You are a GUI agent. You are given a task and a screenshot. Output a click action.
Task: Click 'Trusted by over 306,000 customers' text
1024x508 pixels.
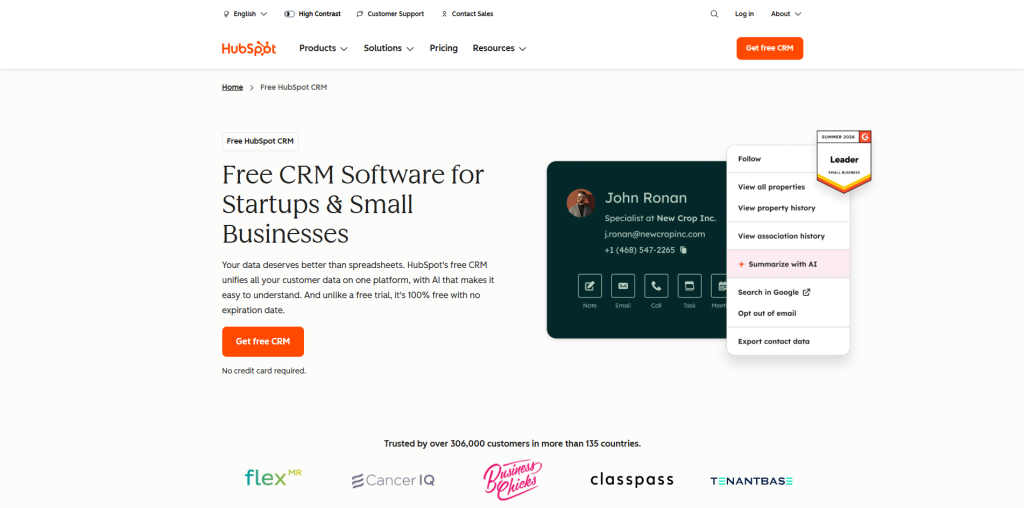[512, 444]
